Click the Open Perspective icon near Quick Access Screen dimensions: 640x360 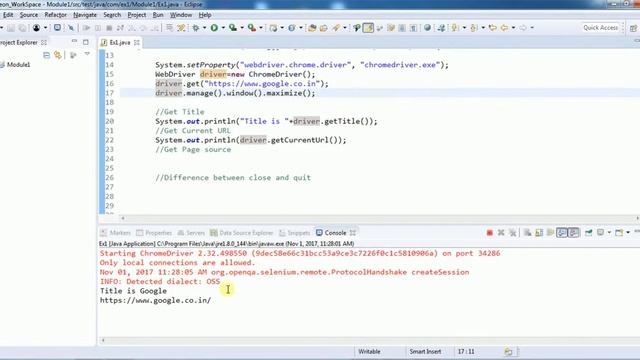[x=633, y=28]
